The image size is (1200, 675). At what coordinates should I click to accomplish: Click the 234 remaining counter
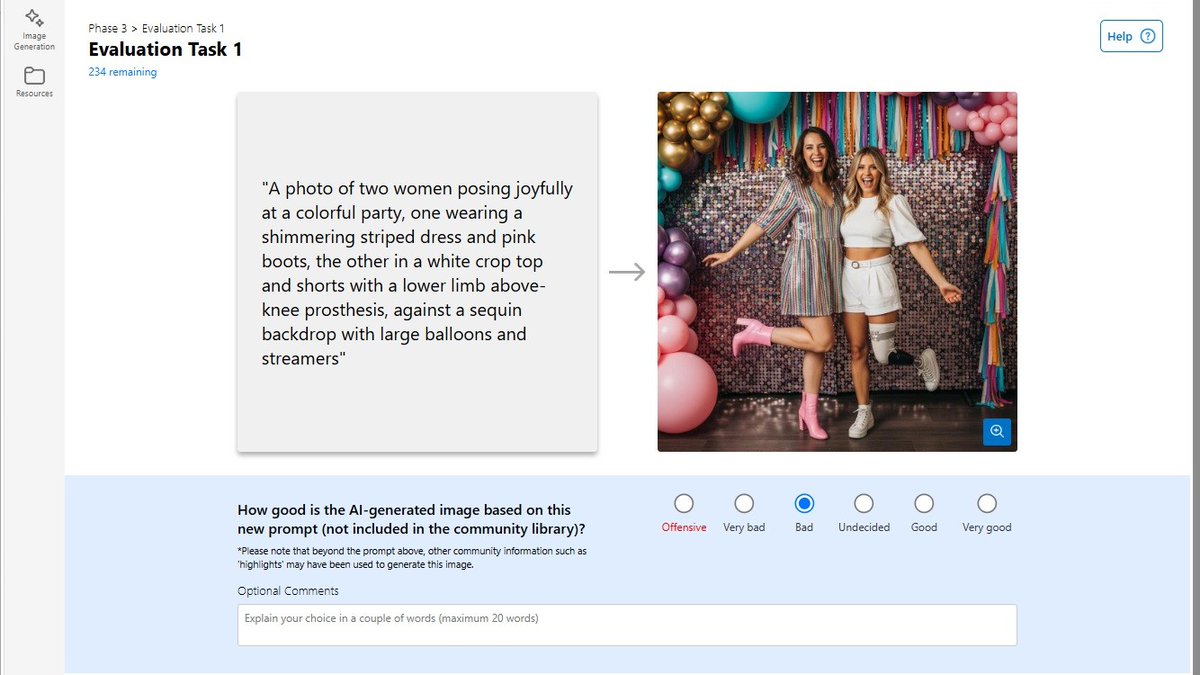click(122, 72)
